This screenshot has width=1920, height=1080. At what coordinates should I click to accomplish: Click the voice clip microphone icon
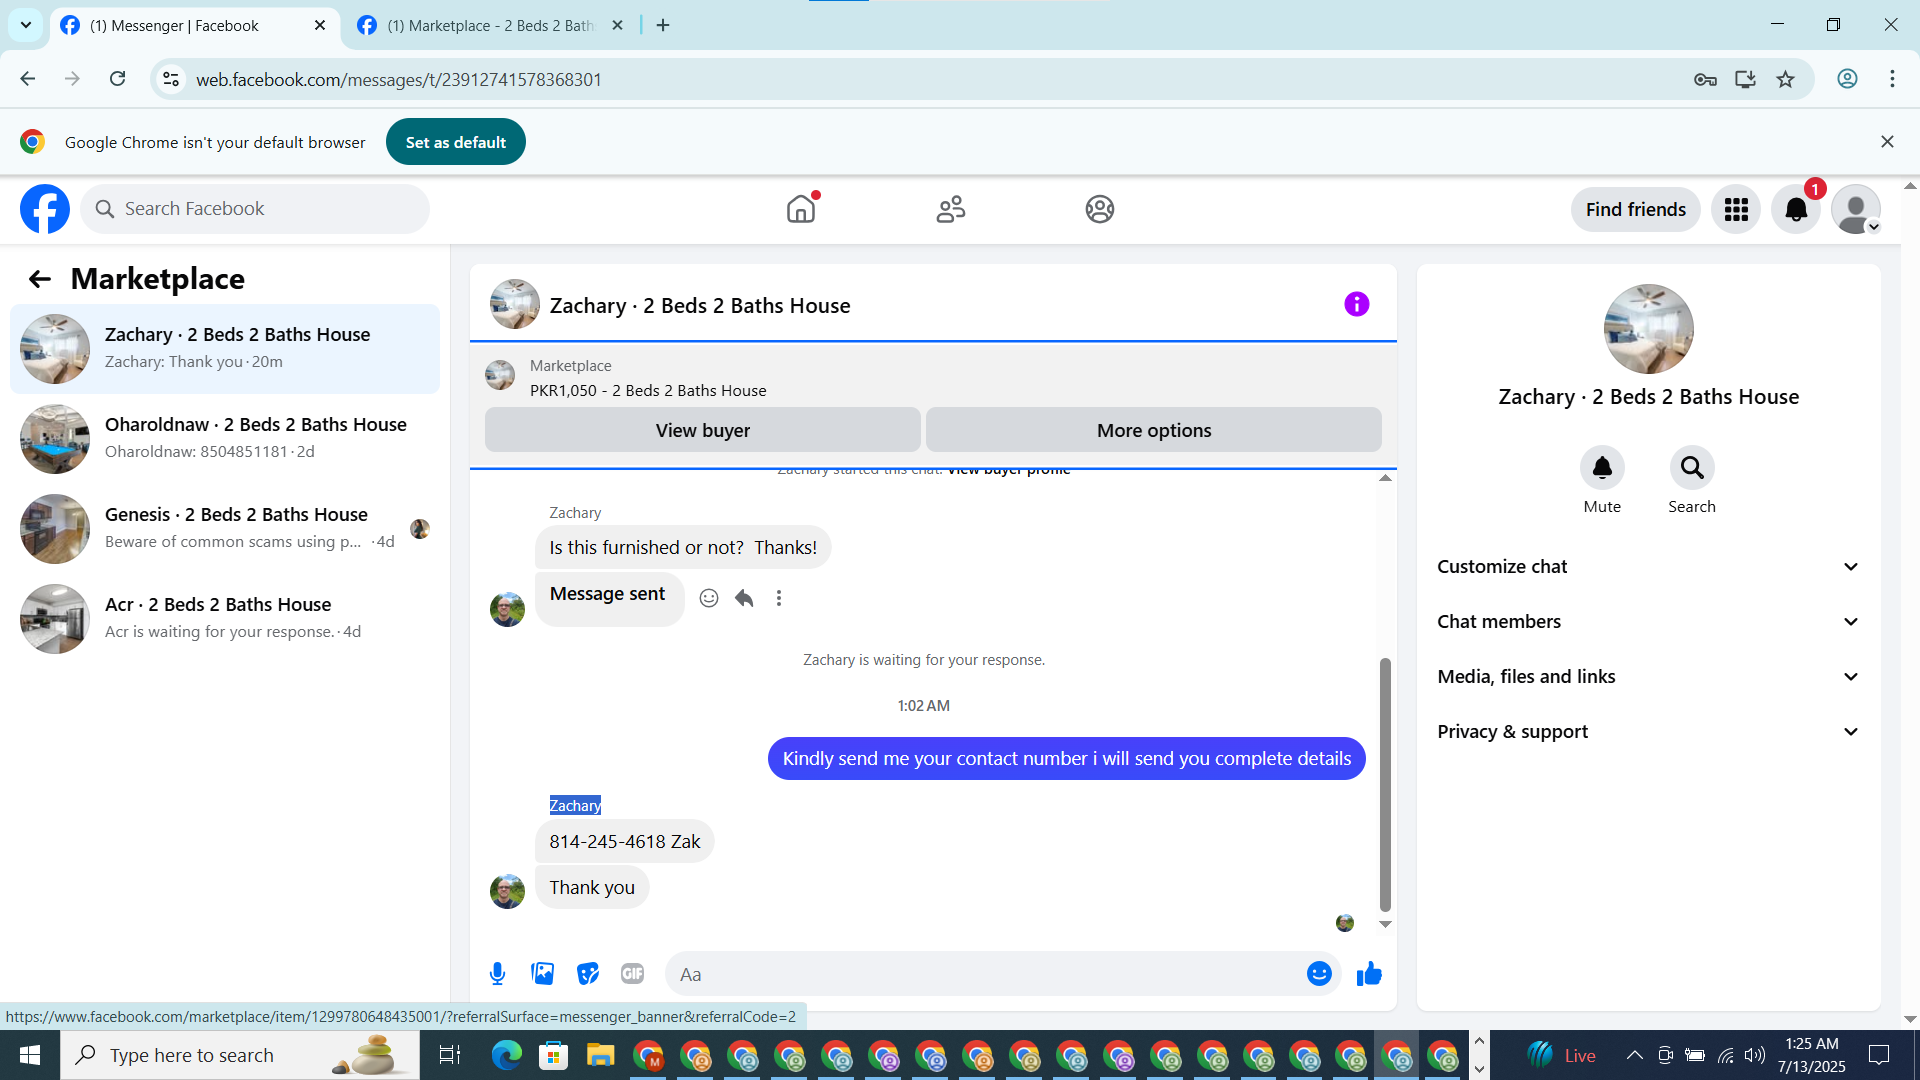tap(497, 974)
